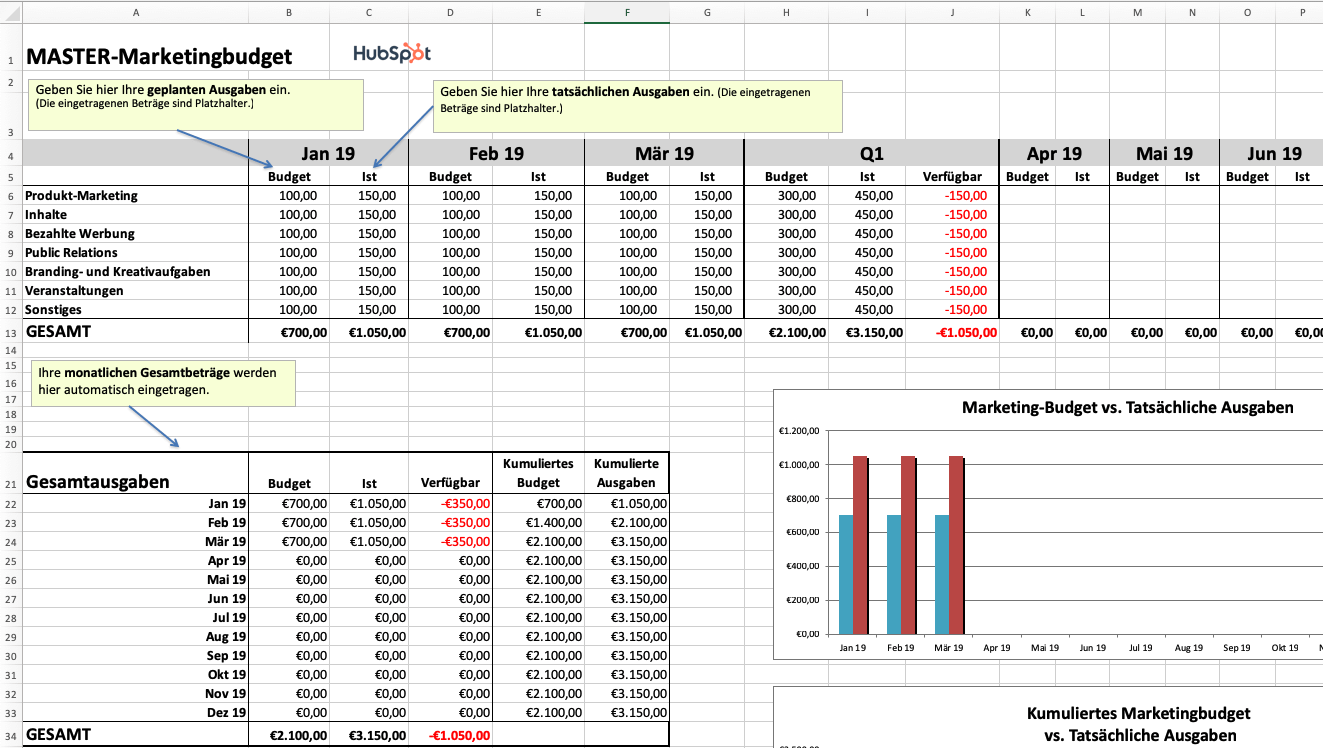1323x748 pixels.
Task: Click the Q1 header cell
Action: 872,154
